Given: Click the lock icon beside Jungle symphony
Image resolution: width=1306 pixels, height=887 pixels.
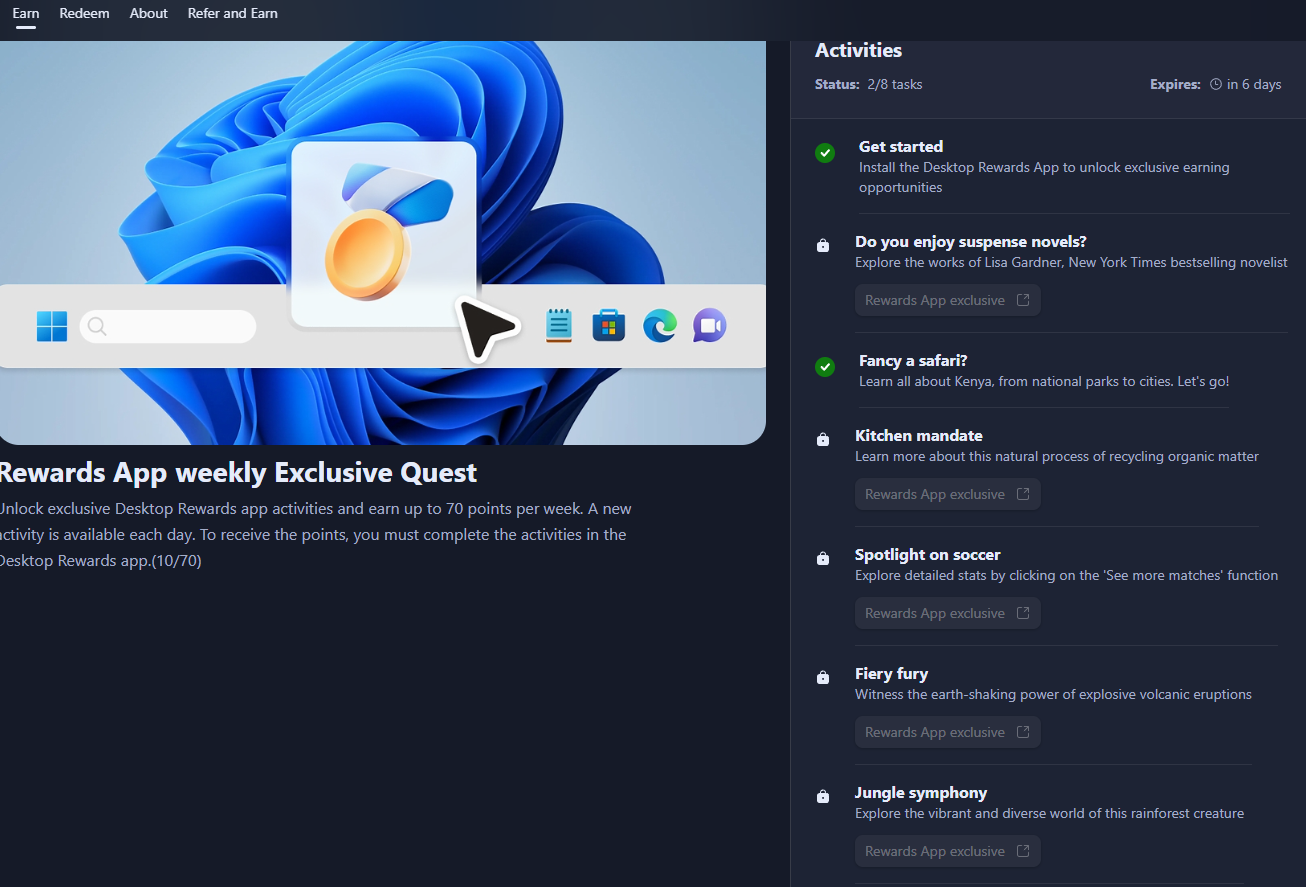Looking at the screenshot, I should 823,796.
